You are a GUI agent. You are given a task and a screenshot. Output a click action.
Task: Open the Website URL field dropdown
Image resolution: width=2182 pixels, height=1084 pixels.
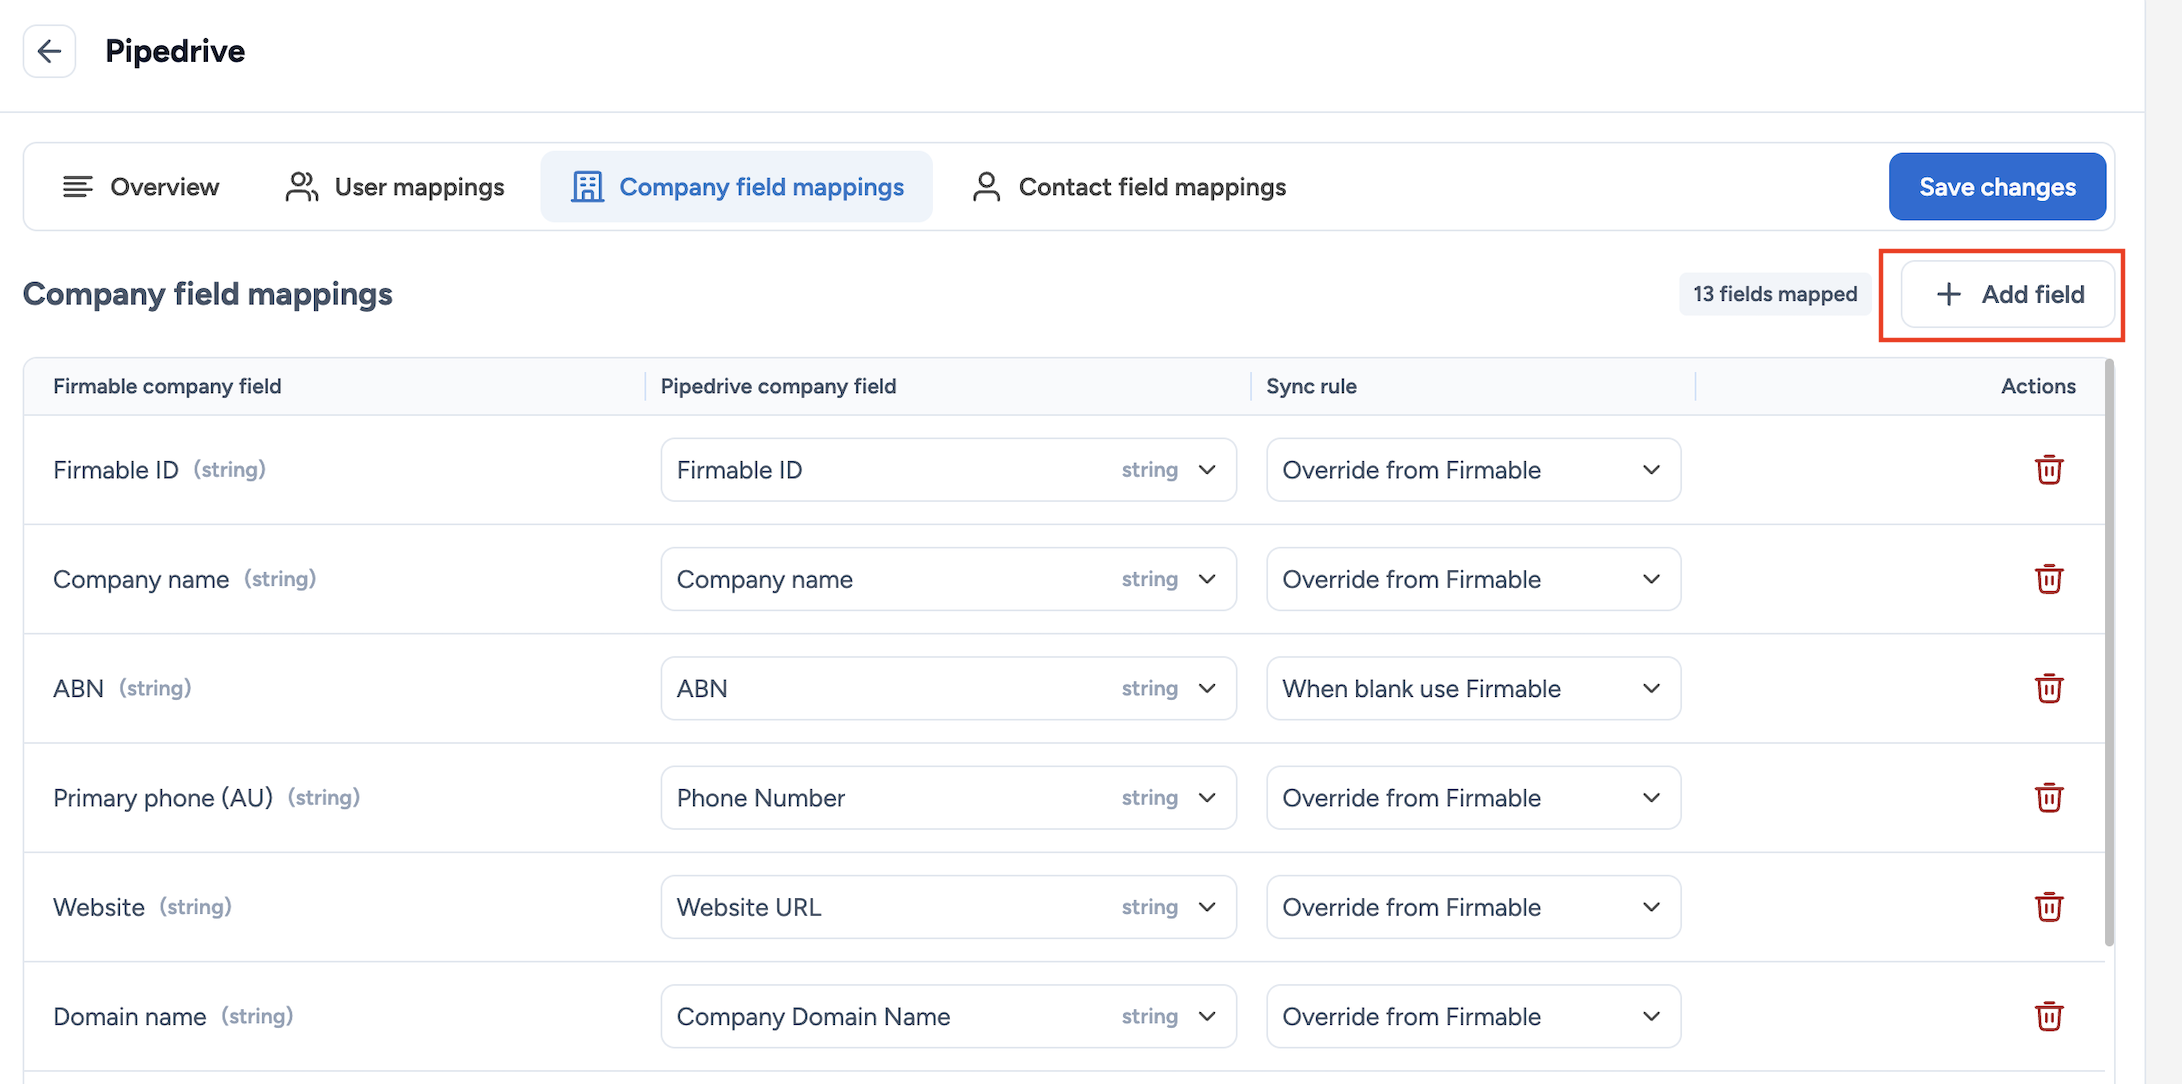pos(947,907)
